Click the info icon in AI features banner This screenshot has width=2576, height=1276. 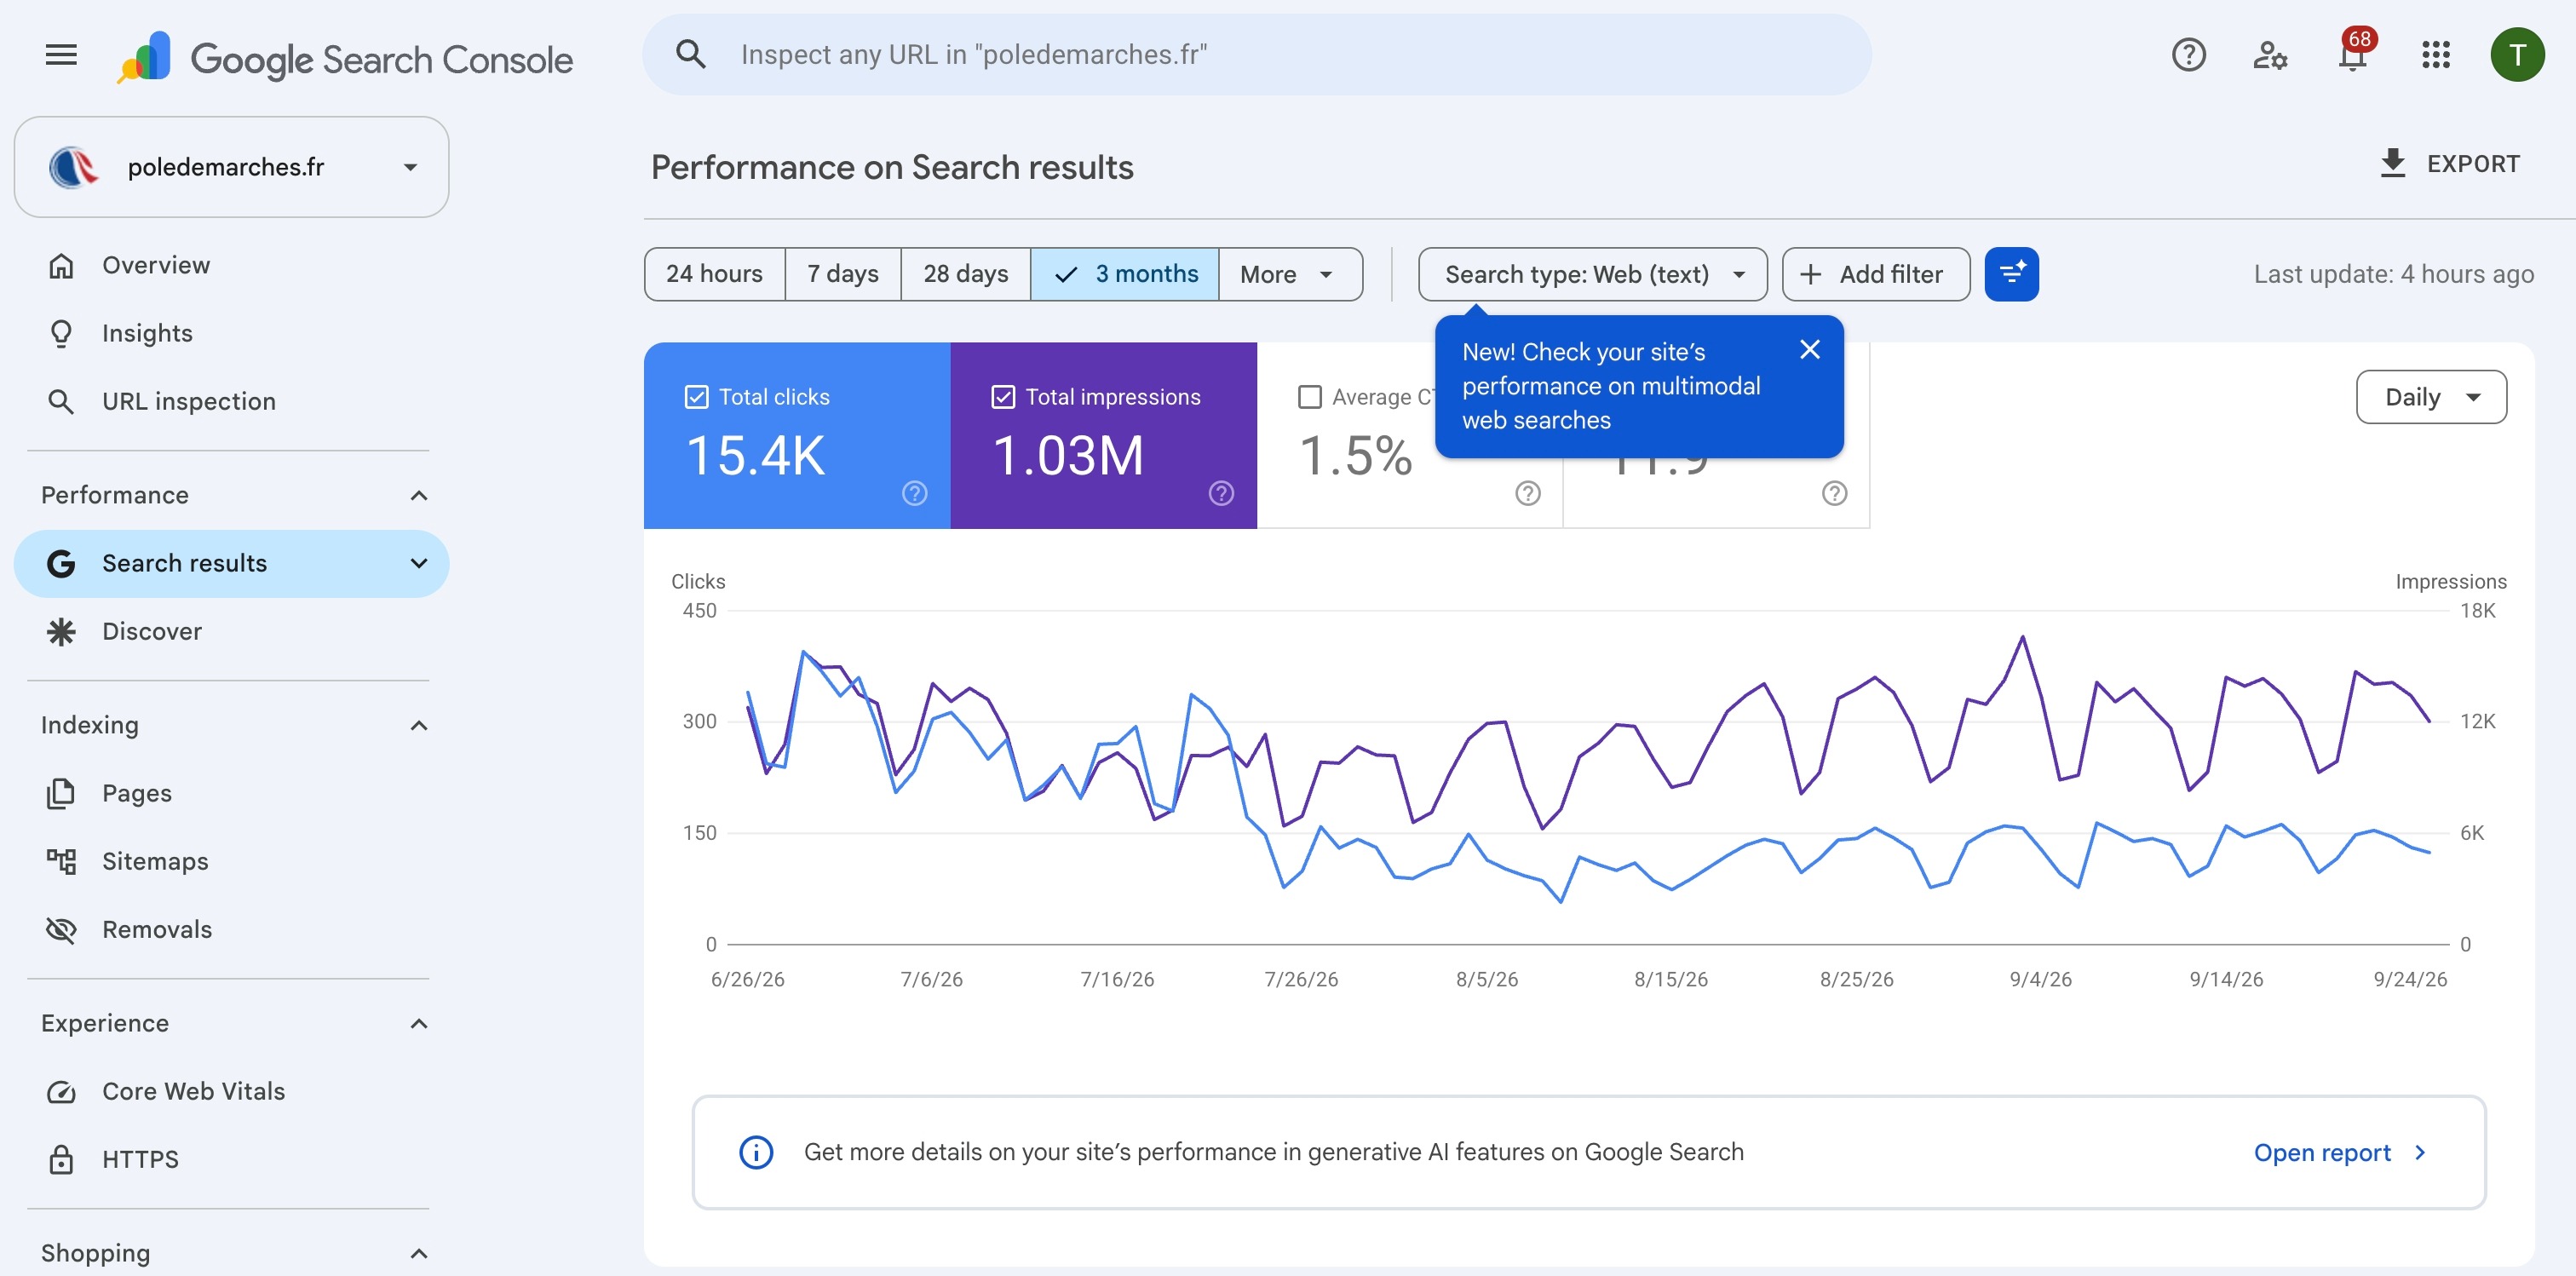point(756,1152)
